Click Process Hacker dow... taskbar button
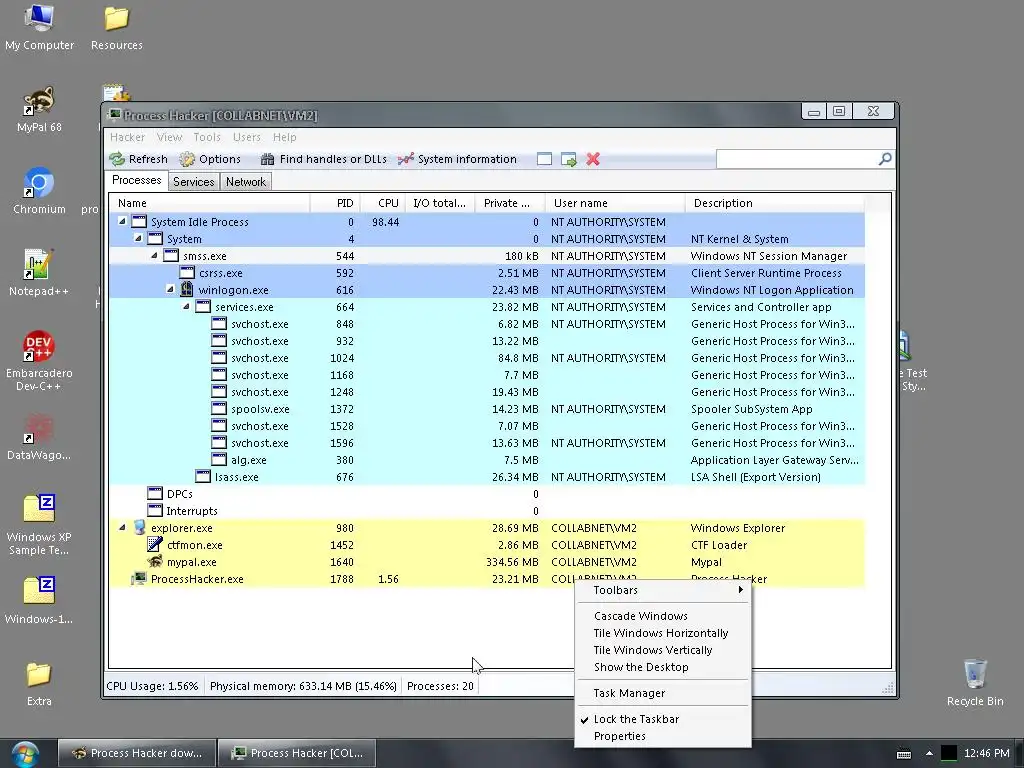Viewport: 1024px width, 768px height. coord(136,753)
